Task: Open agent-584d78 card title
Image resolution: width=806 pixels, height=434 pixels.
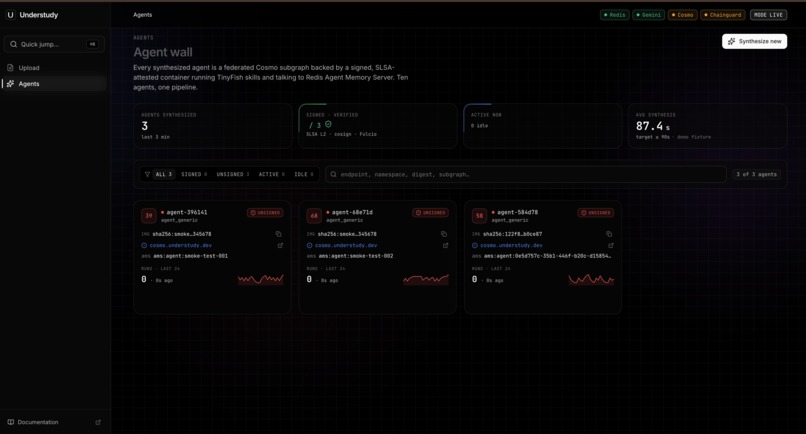Action: pyautogui.click(x=518, y=212)
